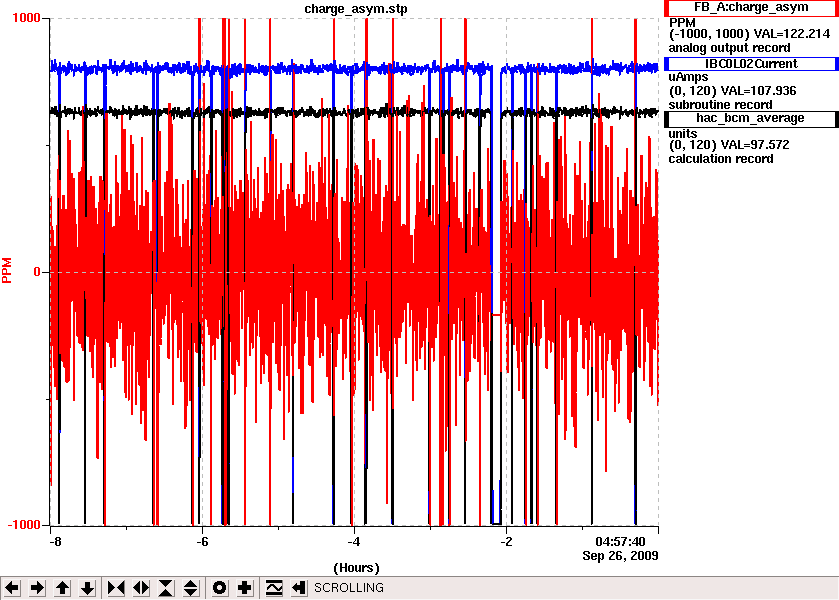Click the PPM label under FB_A:charge_asym
839x600 pixels.
[x=682, y=22]
